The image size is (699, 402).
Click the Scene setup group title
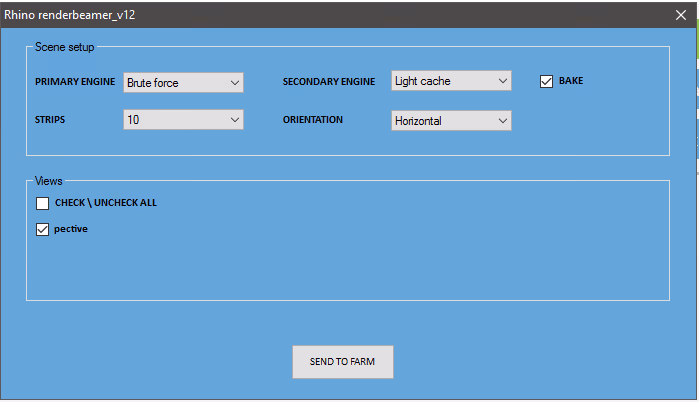tap(65, 47)
